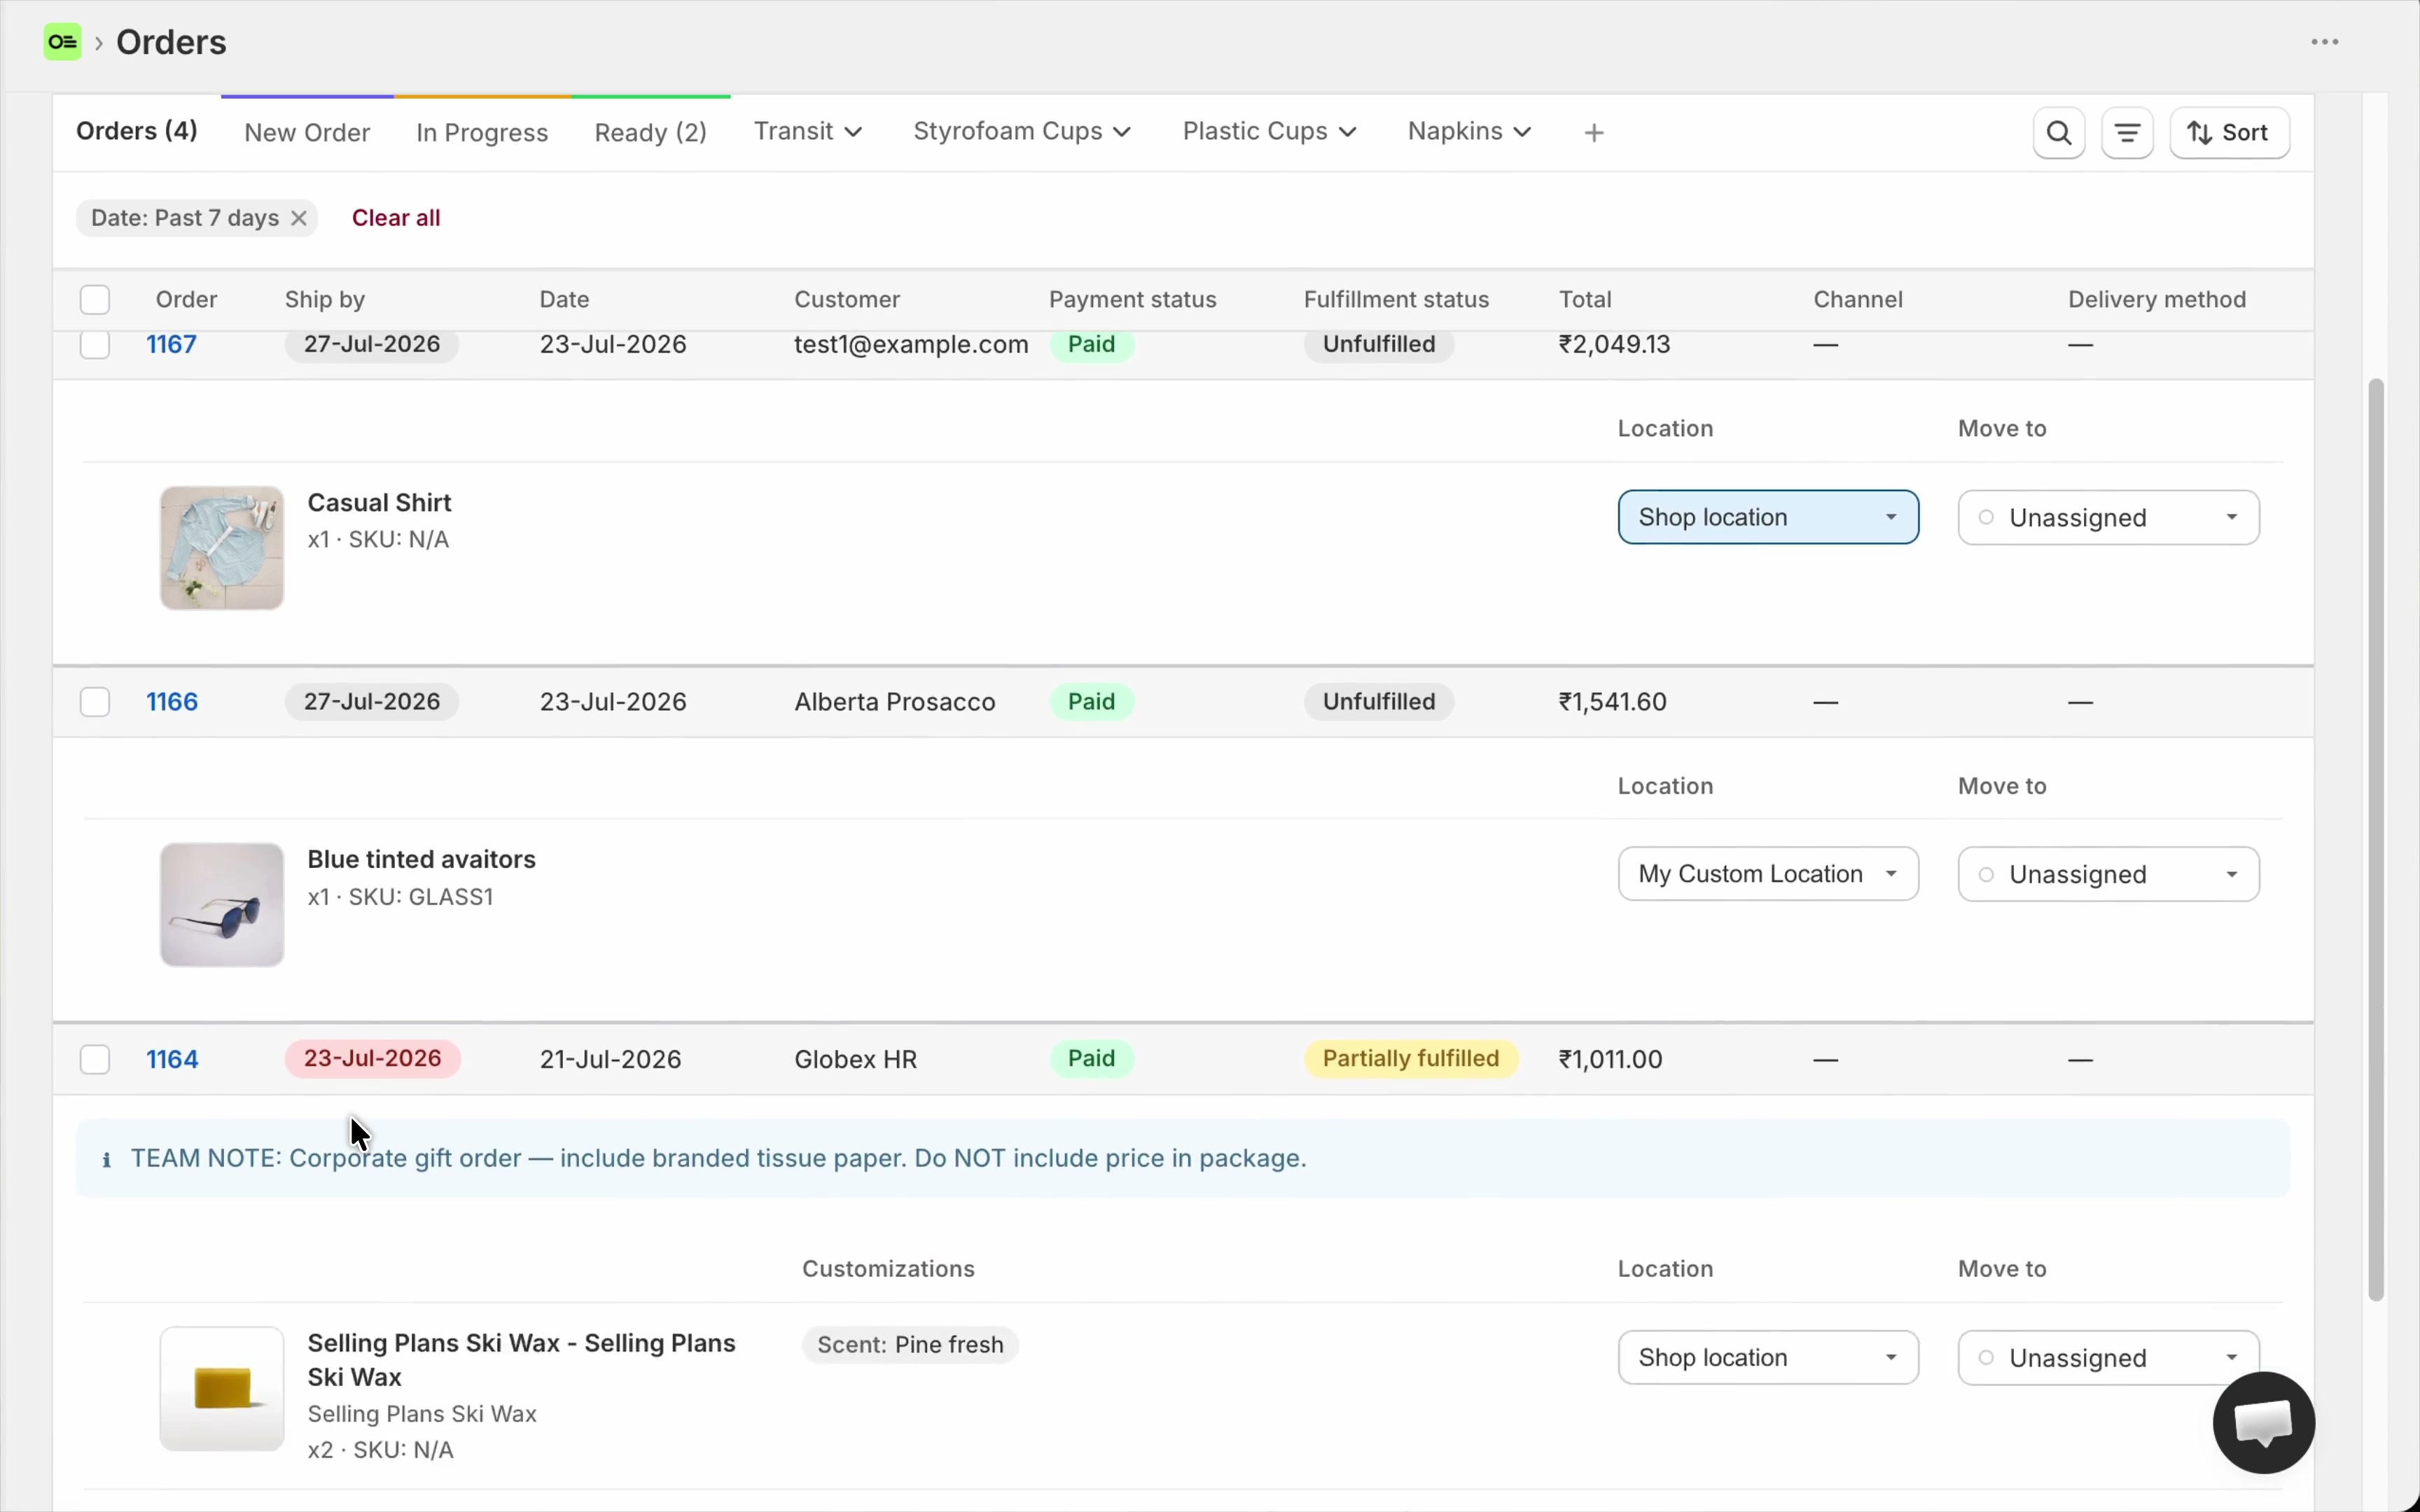The height and width of the screenshot is (1512, 2420).
Task: Click the Unfulfilled badge for order 1166
Action: (1379, 702)
